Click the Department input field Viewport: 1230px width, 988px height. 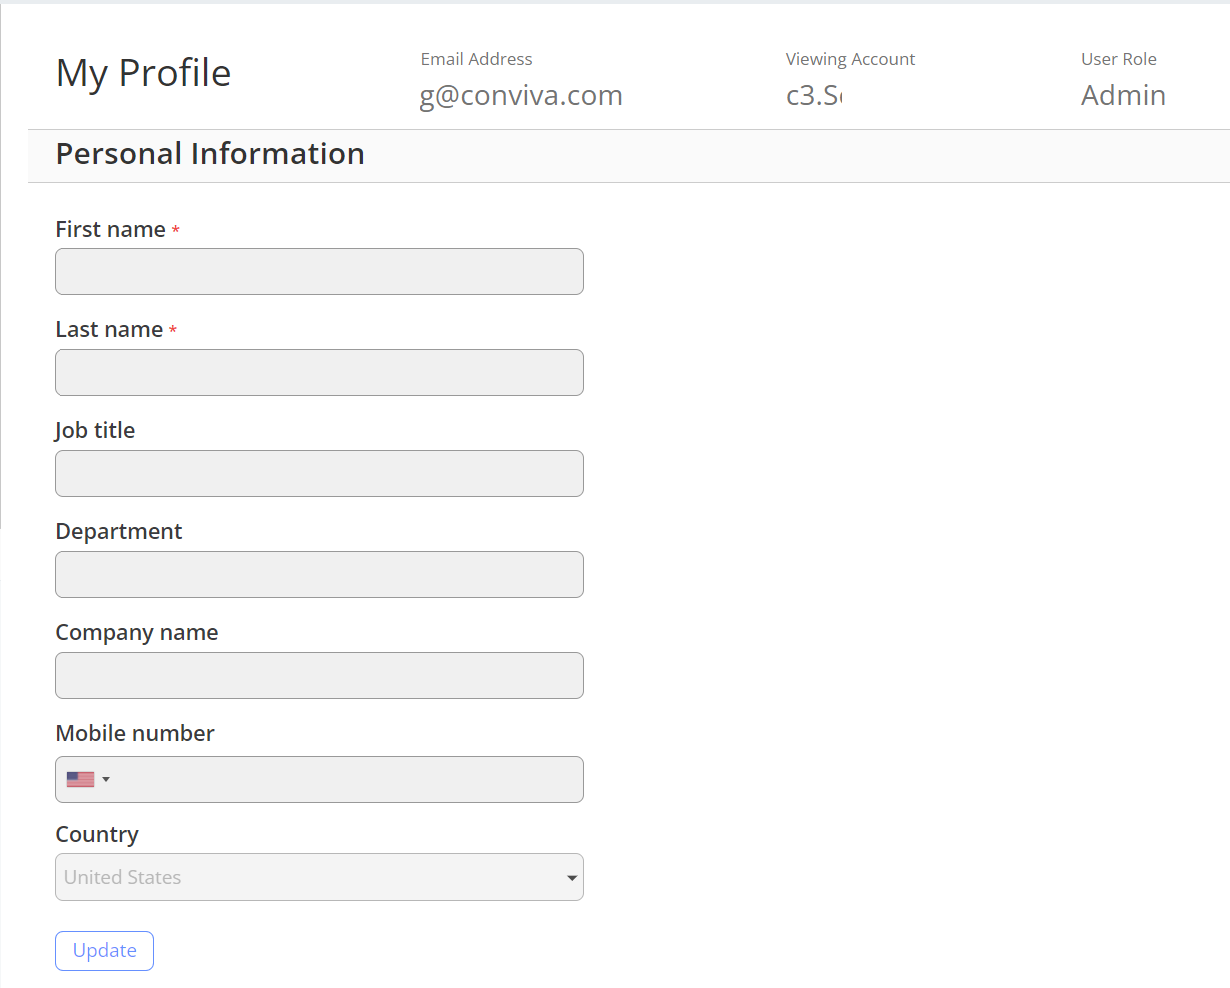coord(319,575)
